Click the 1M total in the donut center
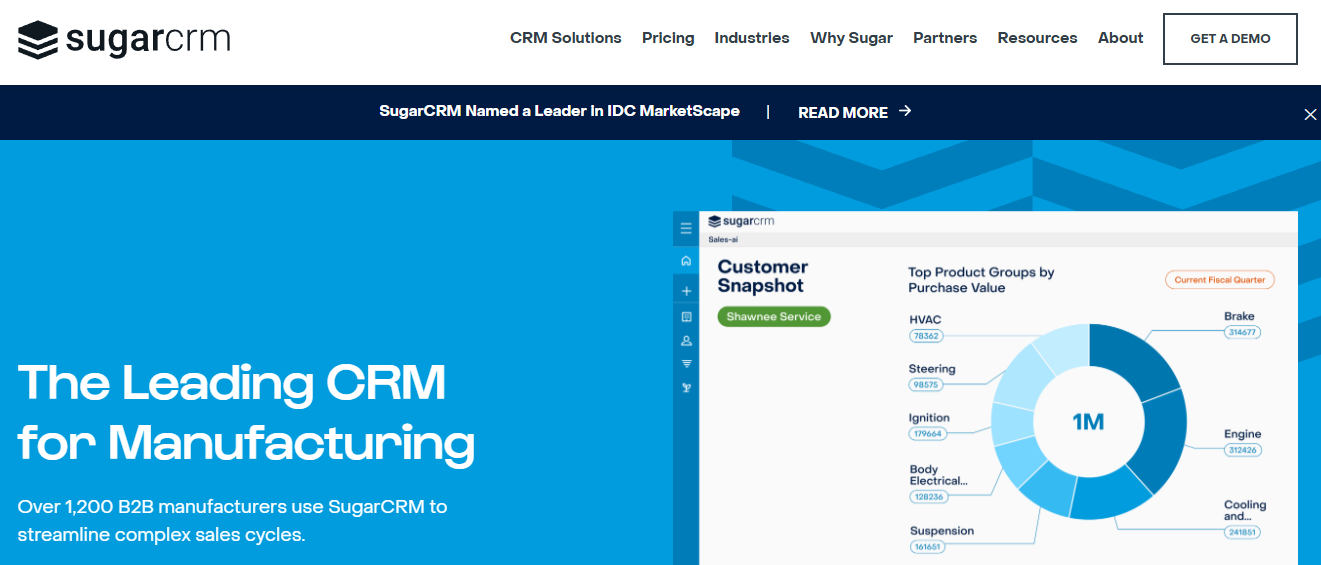The height and width of the screenshot is (565, 1321). (x=1088, y=422)
